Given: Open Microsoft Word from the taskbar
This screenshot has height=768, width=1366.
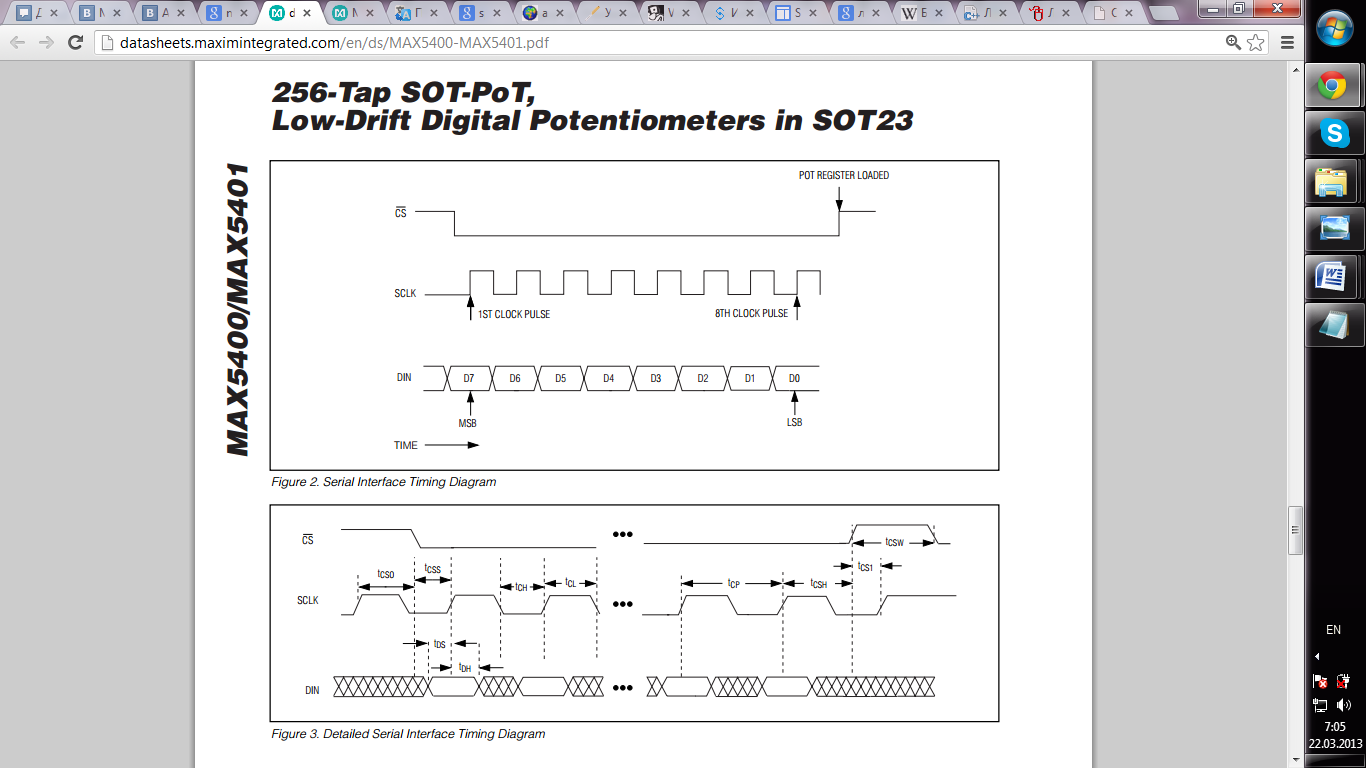Looking at the screenshot, I should tap(1335, 277).
